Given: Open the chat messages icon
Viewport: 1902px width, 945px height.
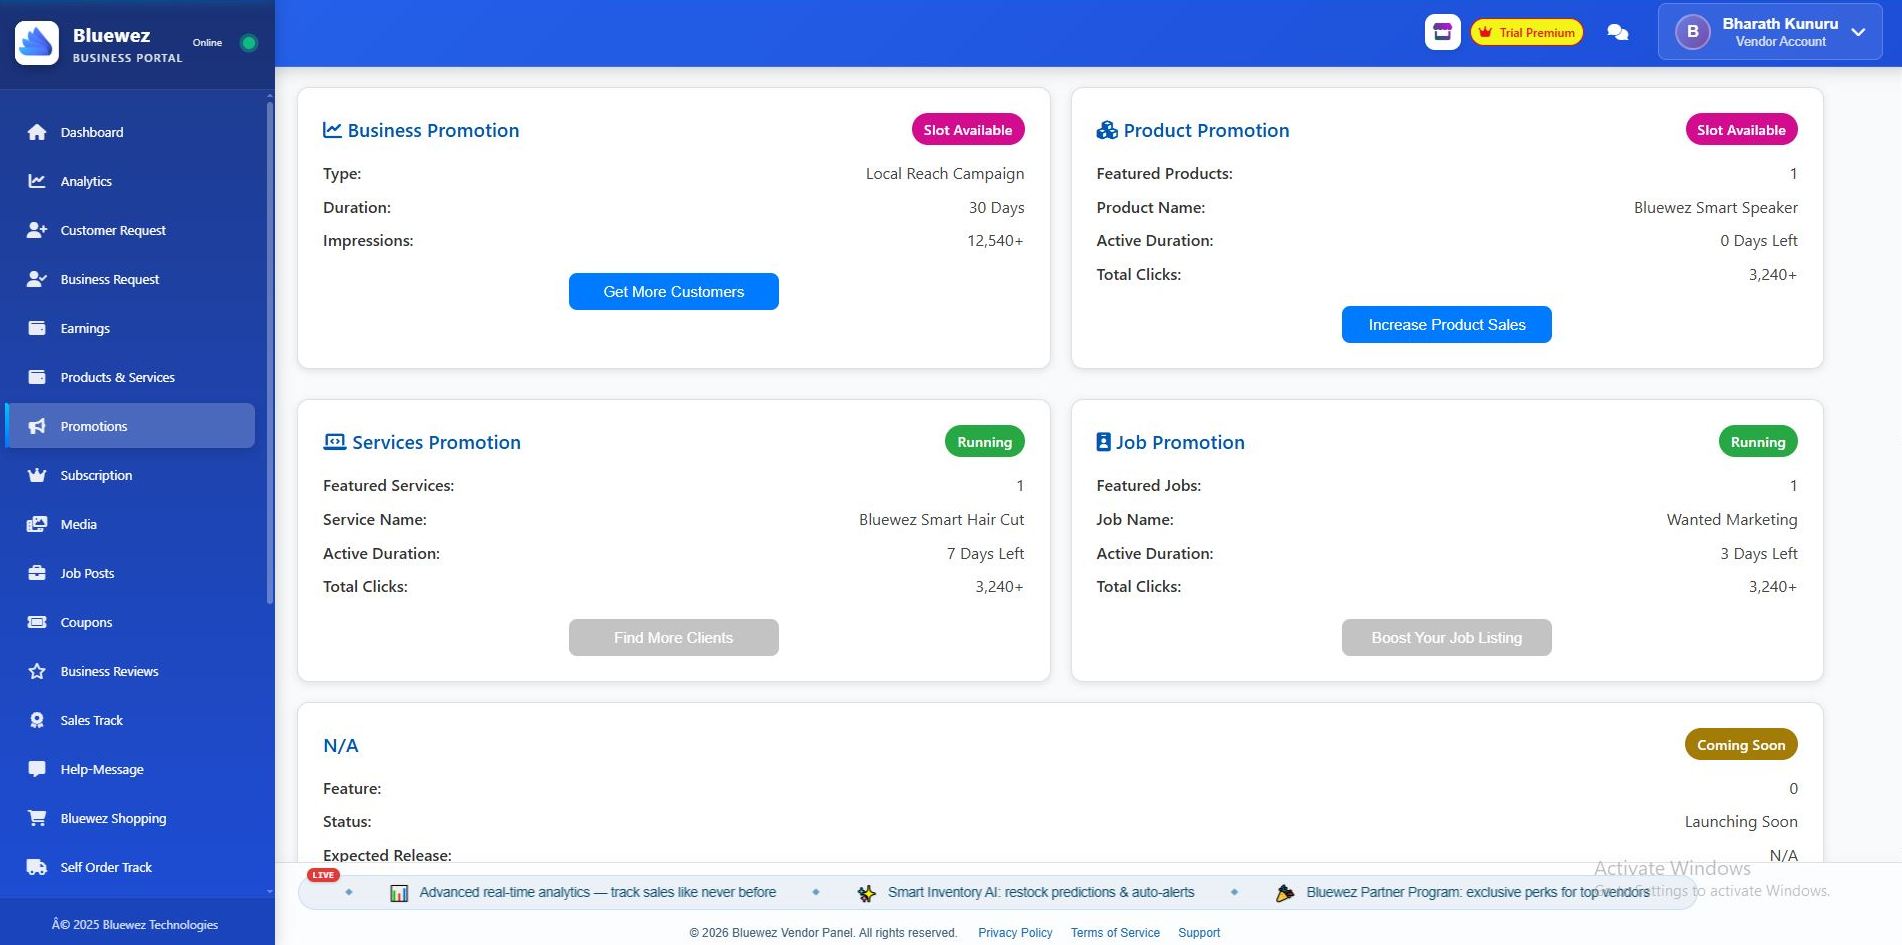Looking at the screenshot, I should 1617,32.
